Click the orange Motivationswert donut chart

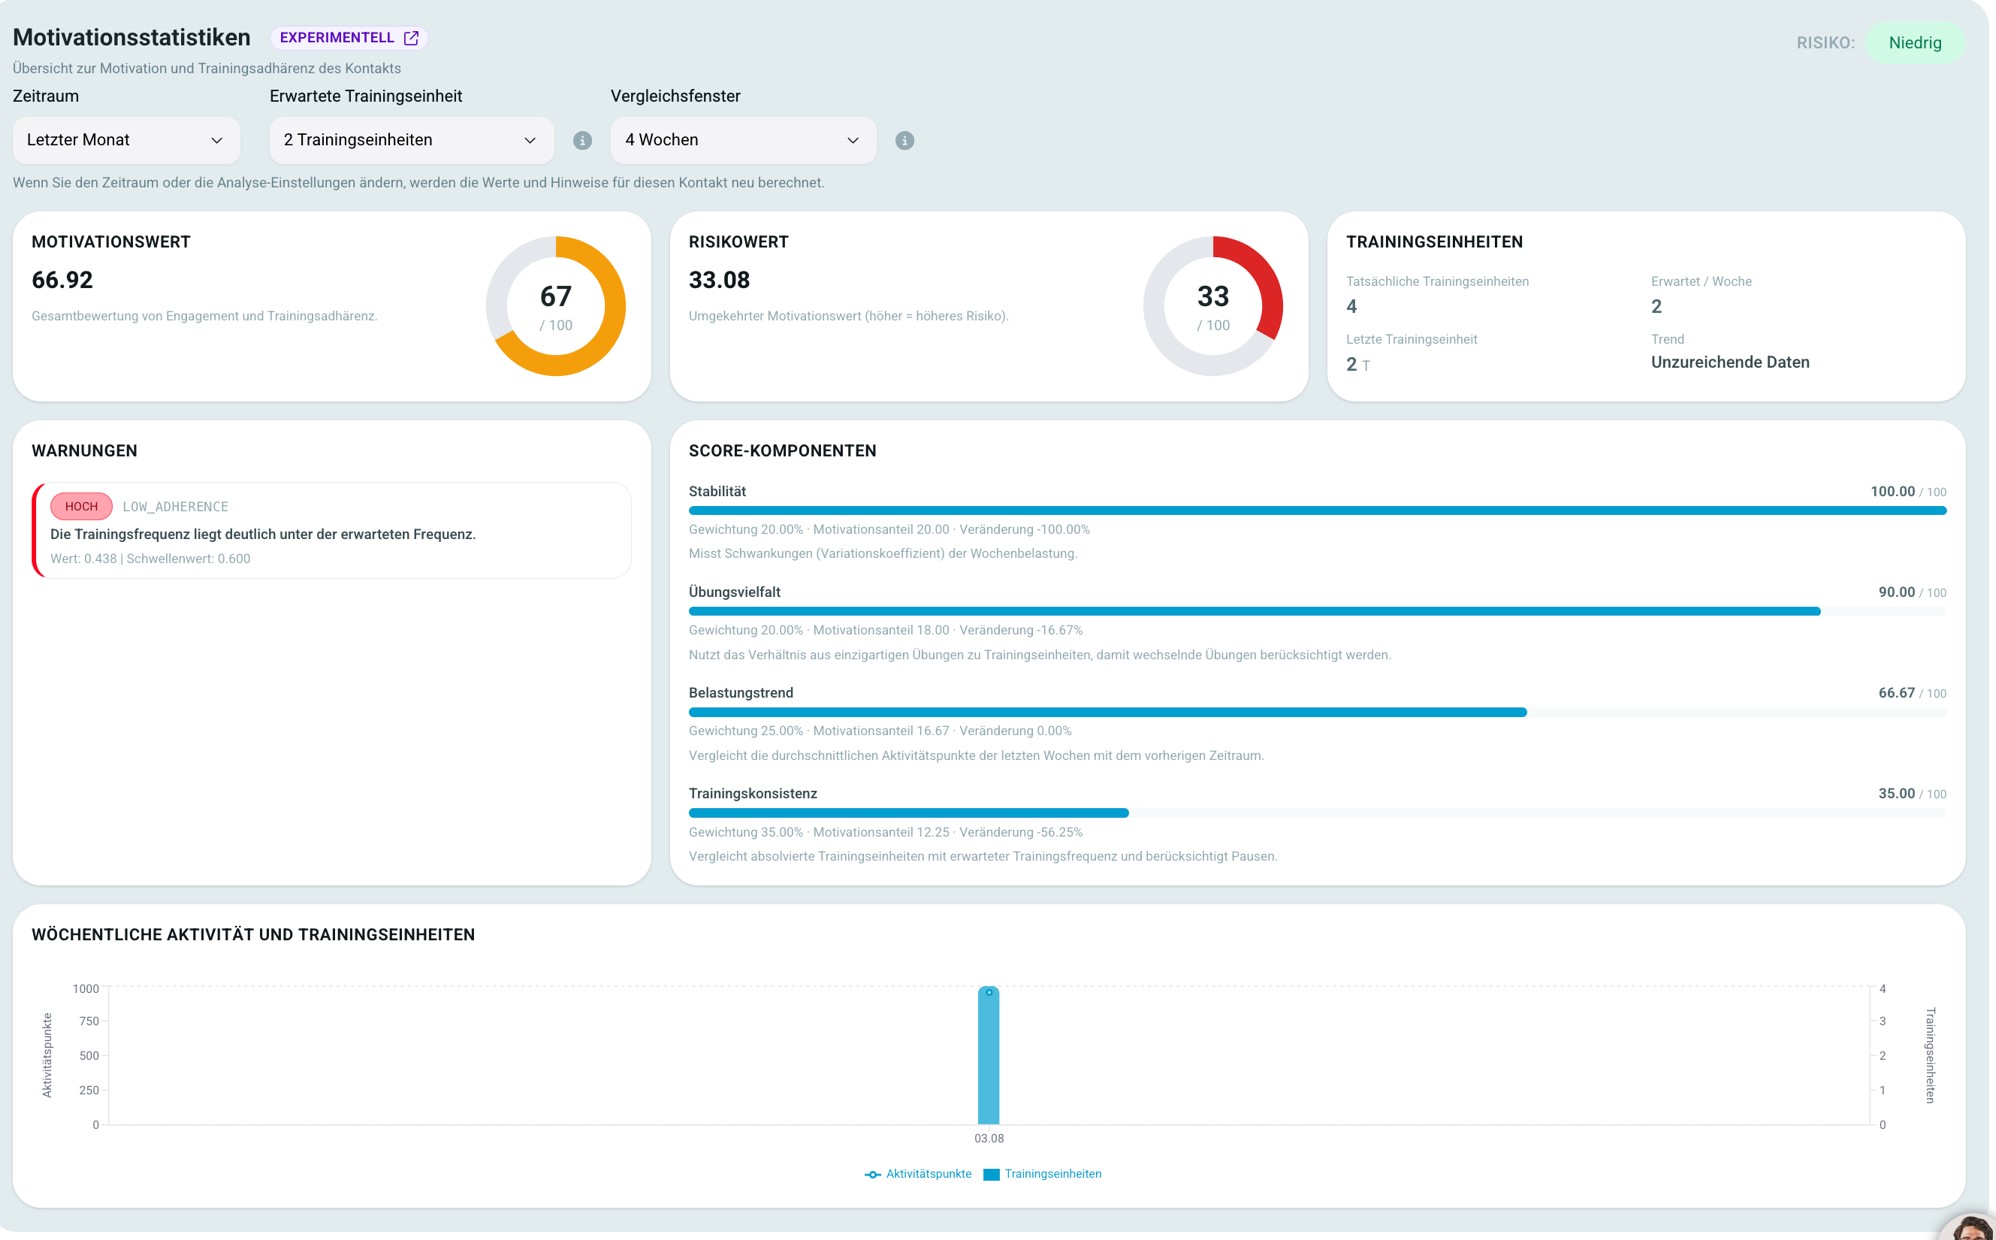pos(556,306)
